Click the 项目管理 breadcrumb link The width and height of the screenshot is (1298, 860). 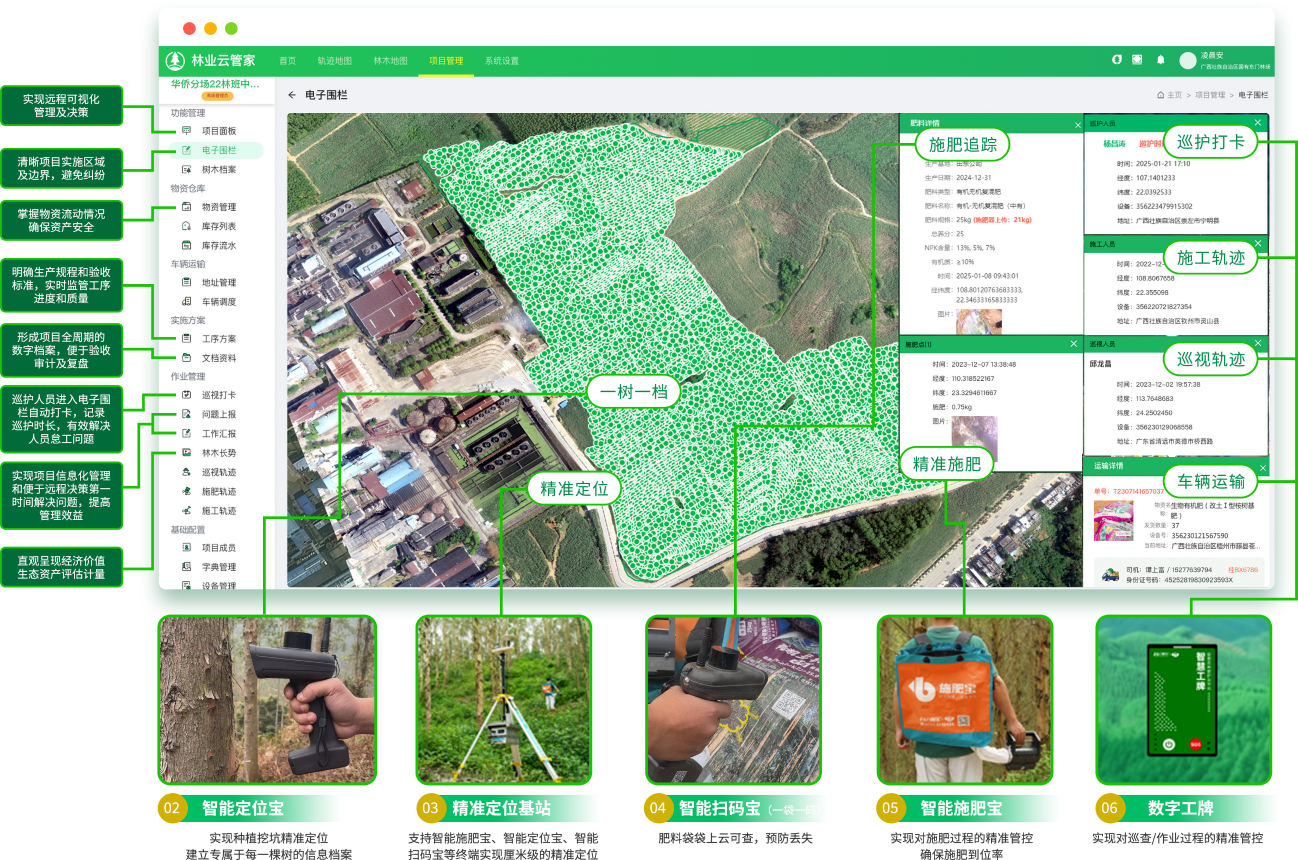click(x=1209, y=95)
